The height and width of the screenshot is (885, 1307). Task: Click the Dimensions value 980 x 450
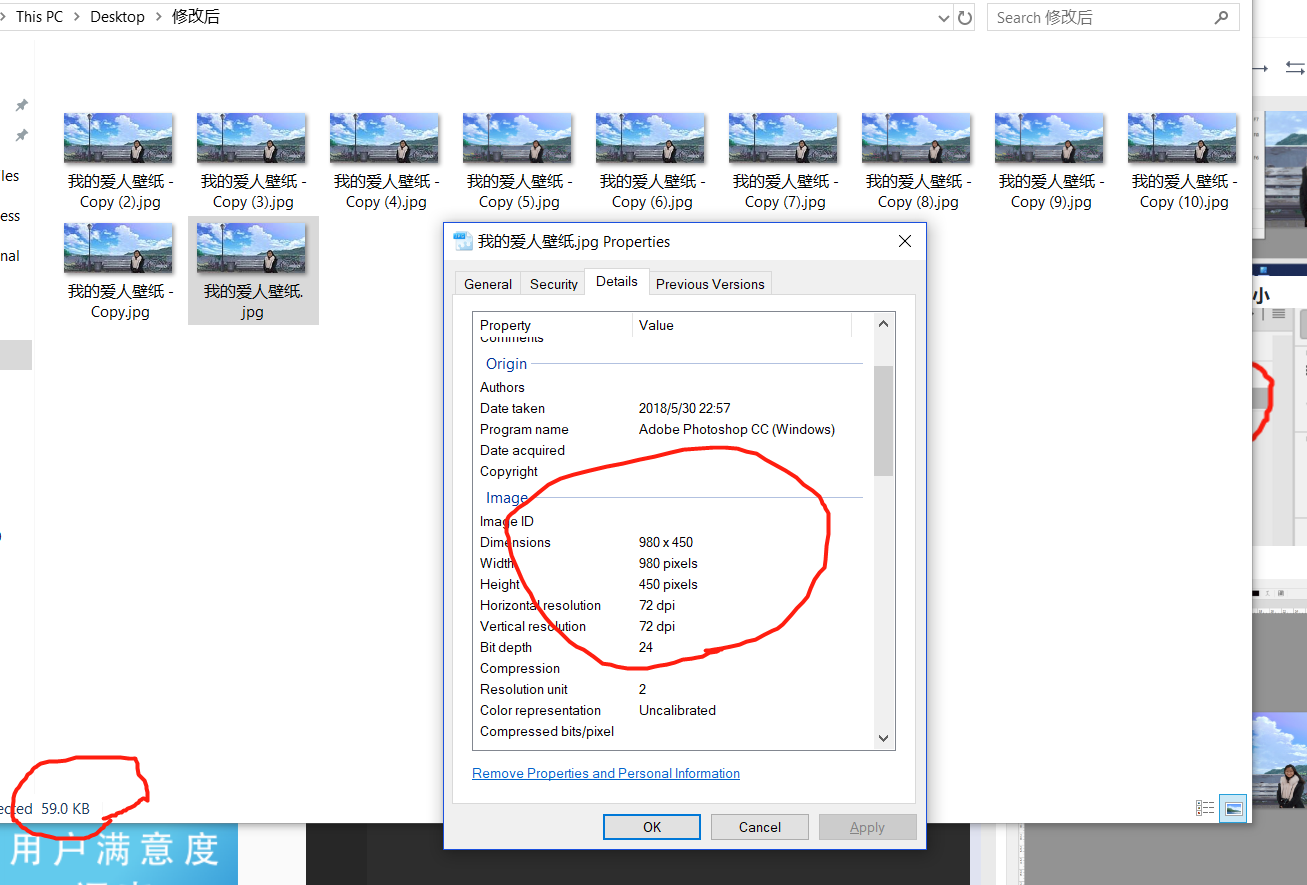click(x=666, y=542)
